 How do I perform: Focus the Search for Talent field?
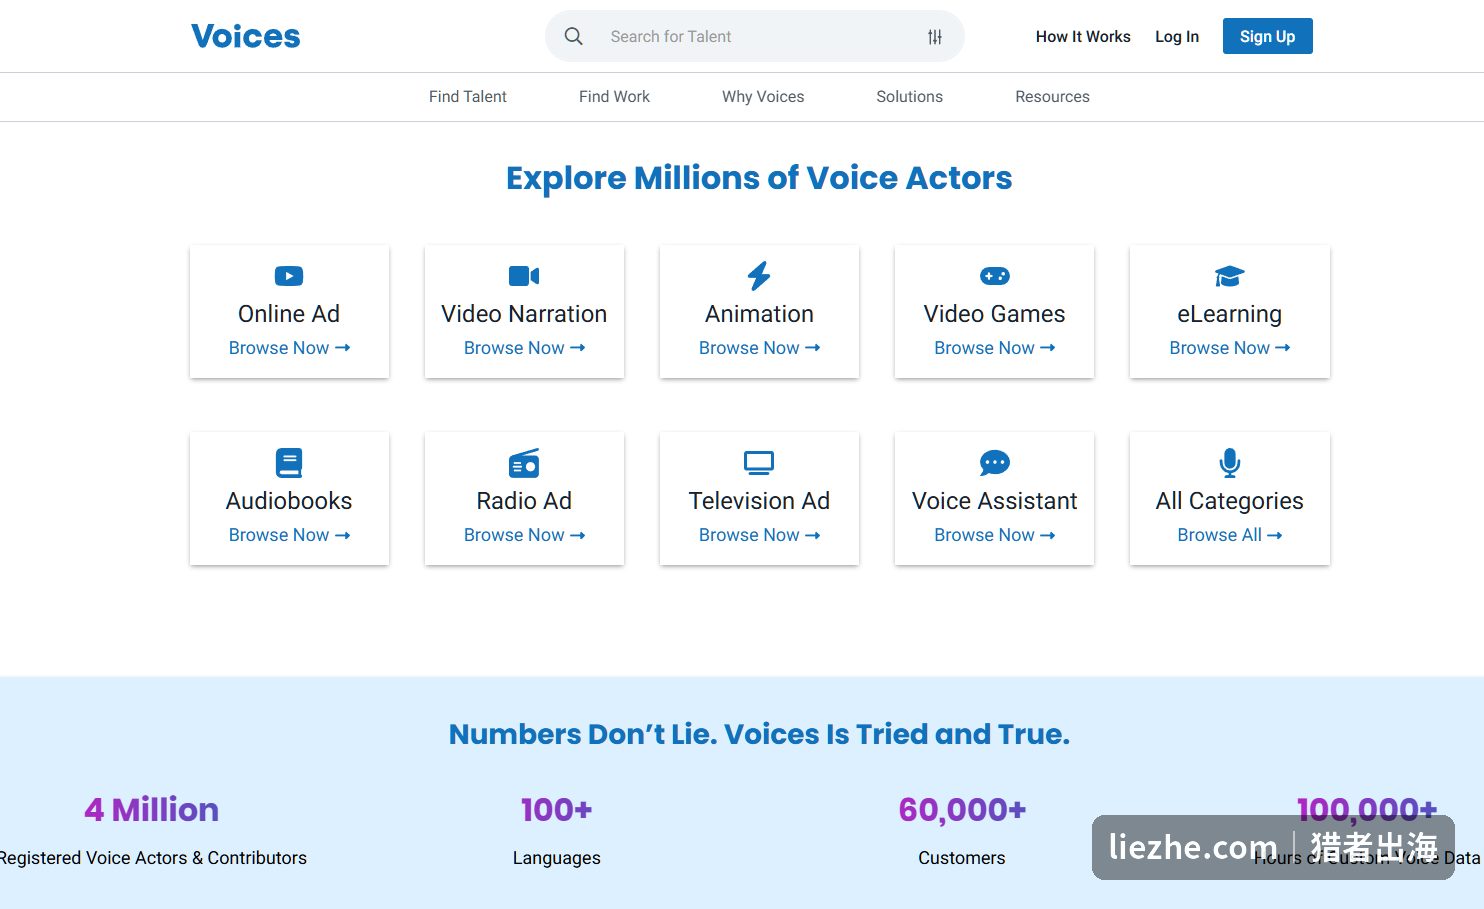tap(755, 36)
